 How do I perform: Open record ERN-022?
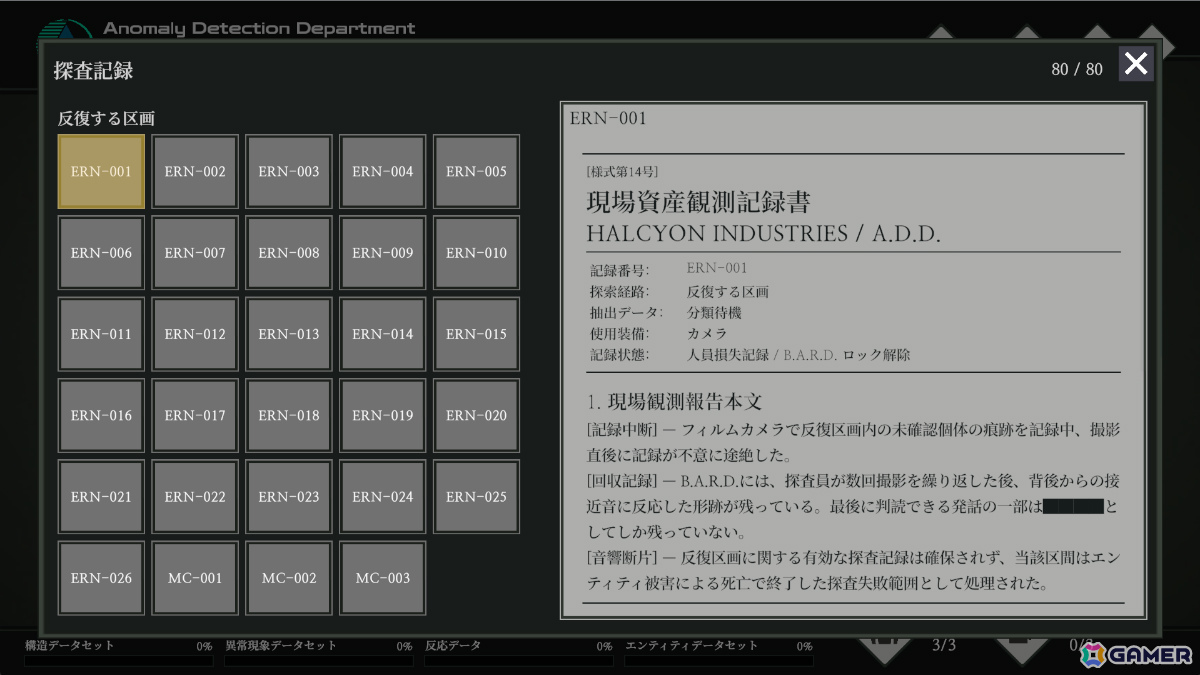click(x=195, y=497)
